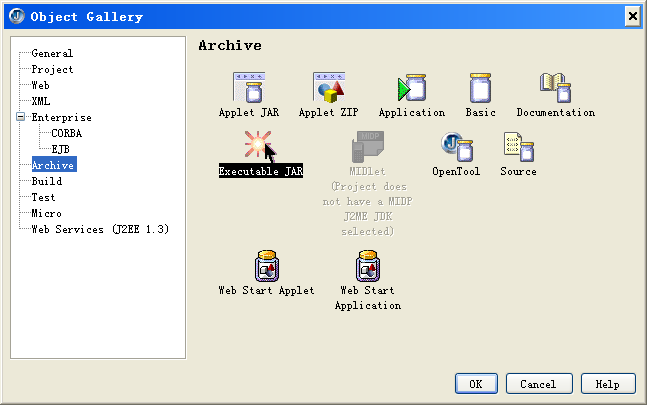The image size is (647, 405).
Task: Select the Web Start Application icon
Action: (x=368, y=266)
